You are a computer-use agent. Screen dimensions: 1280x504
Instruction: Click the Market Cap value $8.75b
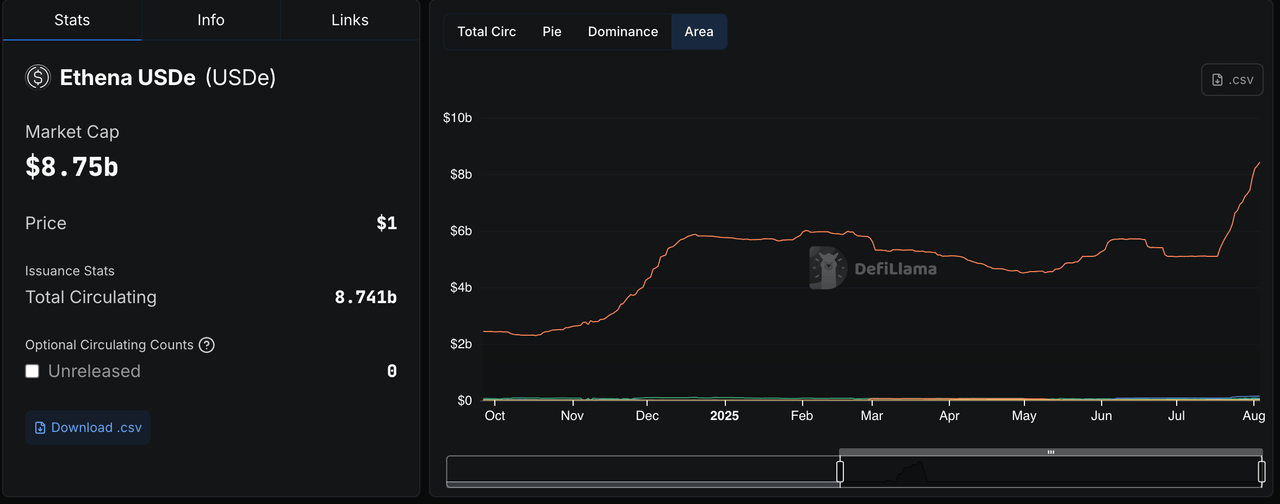[72, 167]
